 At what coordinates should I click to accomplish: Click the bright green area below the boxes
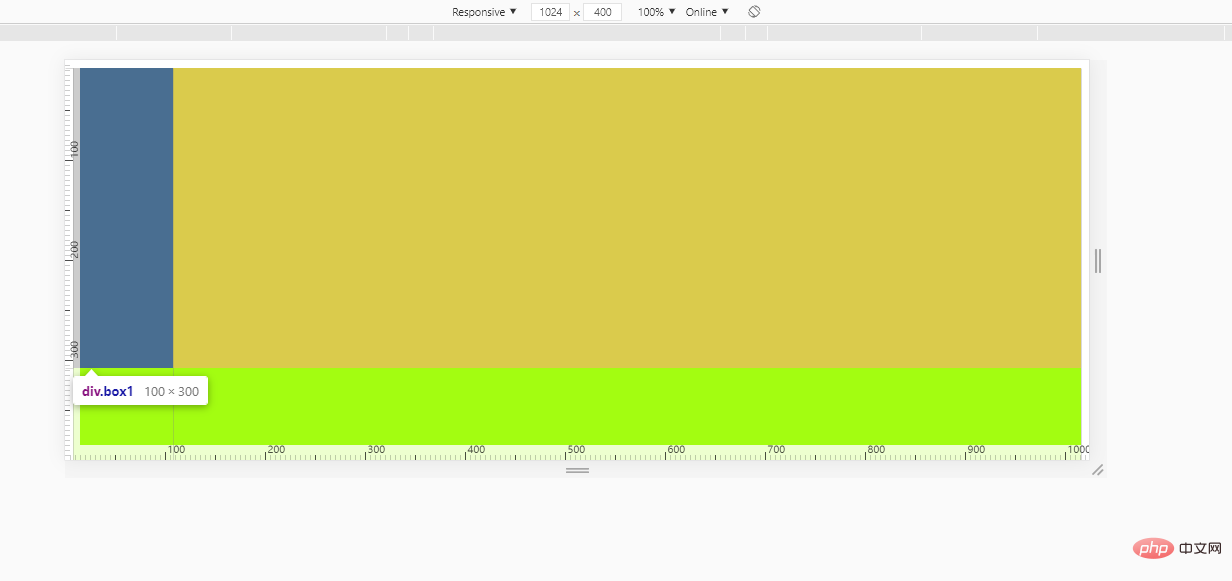[627, 405]
